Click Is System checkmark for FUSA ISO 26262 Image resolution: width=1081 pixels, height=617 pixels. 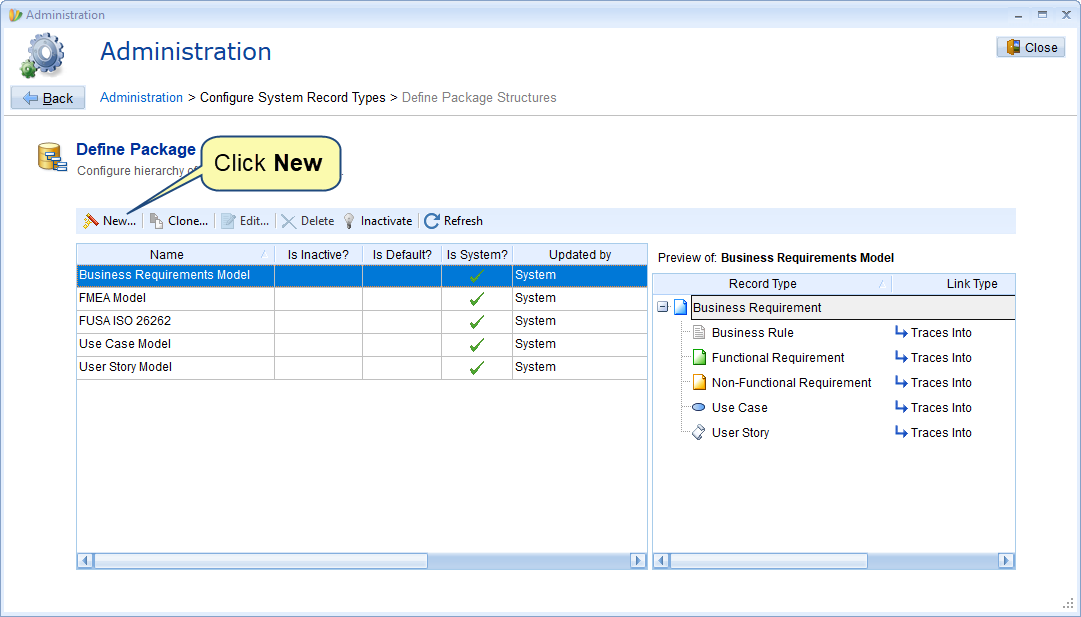[476, 322]
